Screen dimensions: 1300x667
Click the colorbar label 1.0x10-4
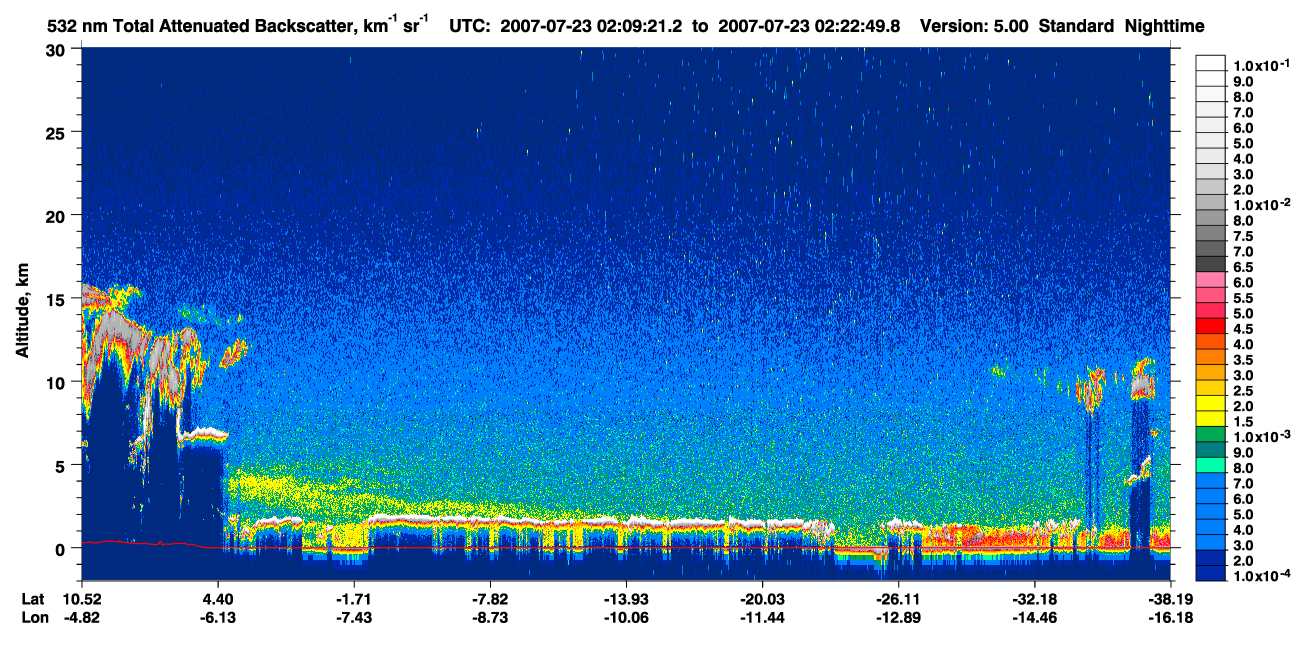[1262, 577]
